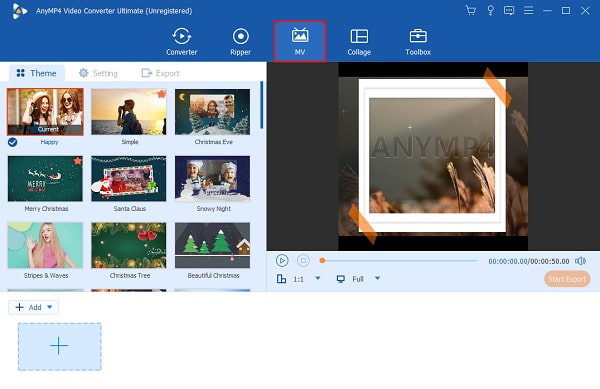Open the shopping cart icon
The image size is (600, 389).
tap(471, 11)
